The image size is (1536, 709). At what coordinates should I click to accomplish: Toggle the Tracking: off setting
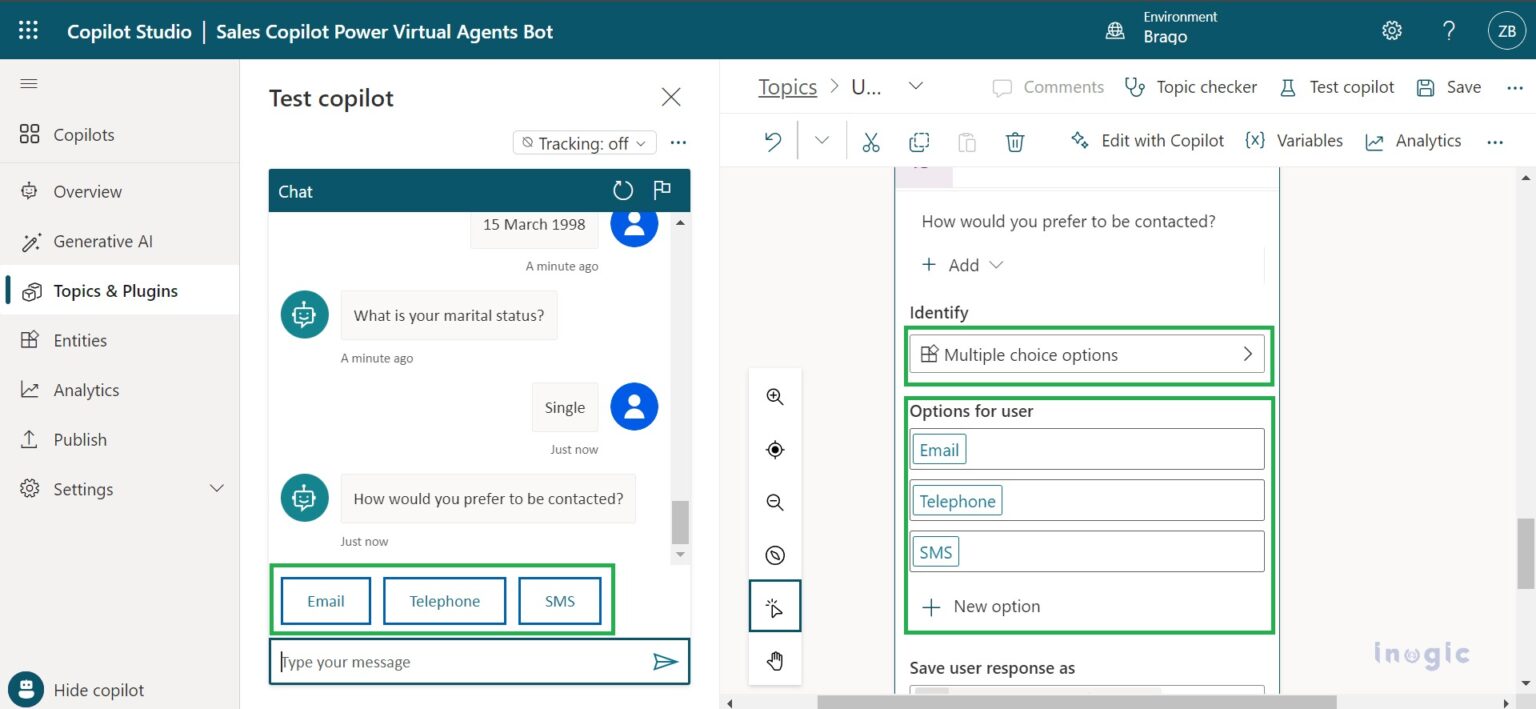click(584, 143)
